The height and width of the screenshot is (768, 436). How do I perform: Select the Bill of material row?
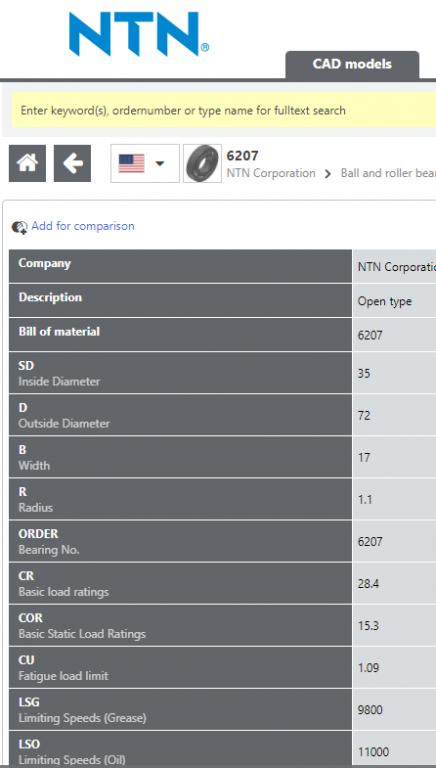tap(222, 335)
